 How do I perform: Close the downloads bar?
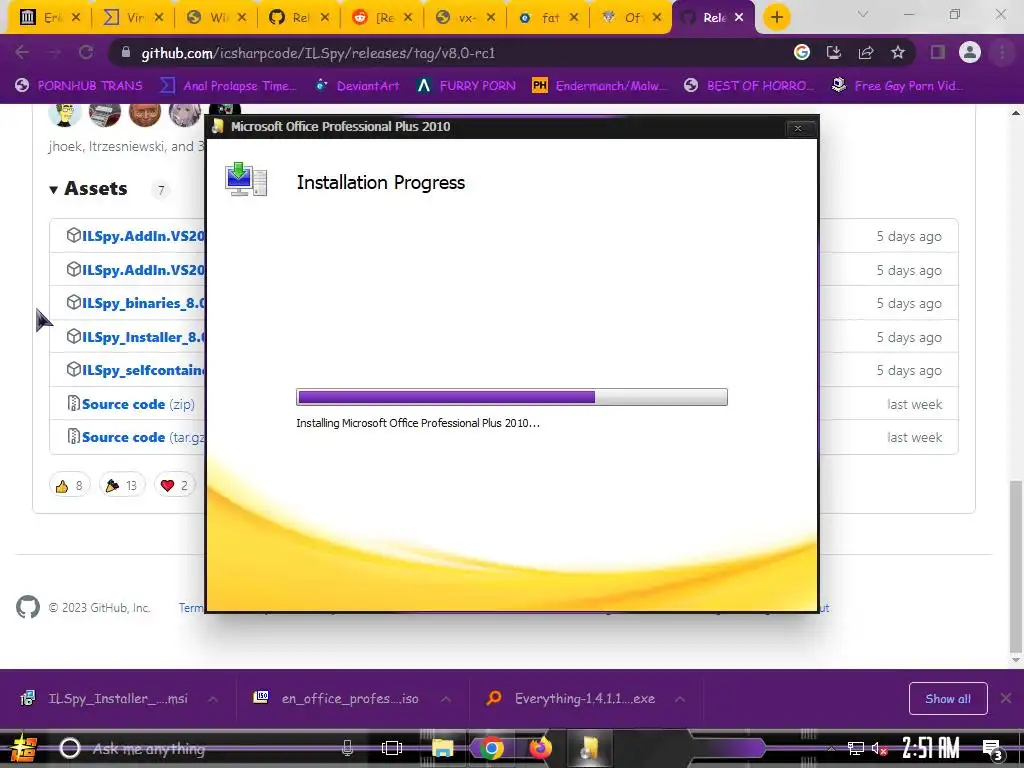click(x=1006, y=699)
